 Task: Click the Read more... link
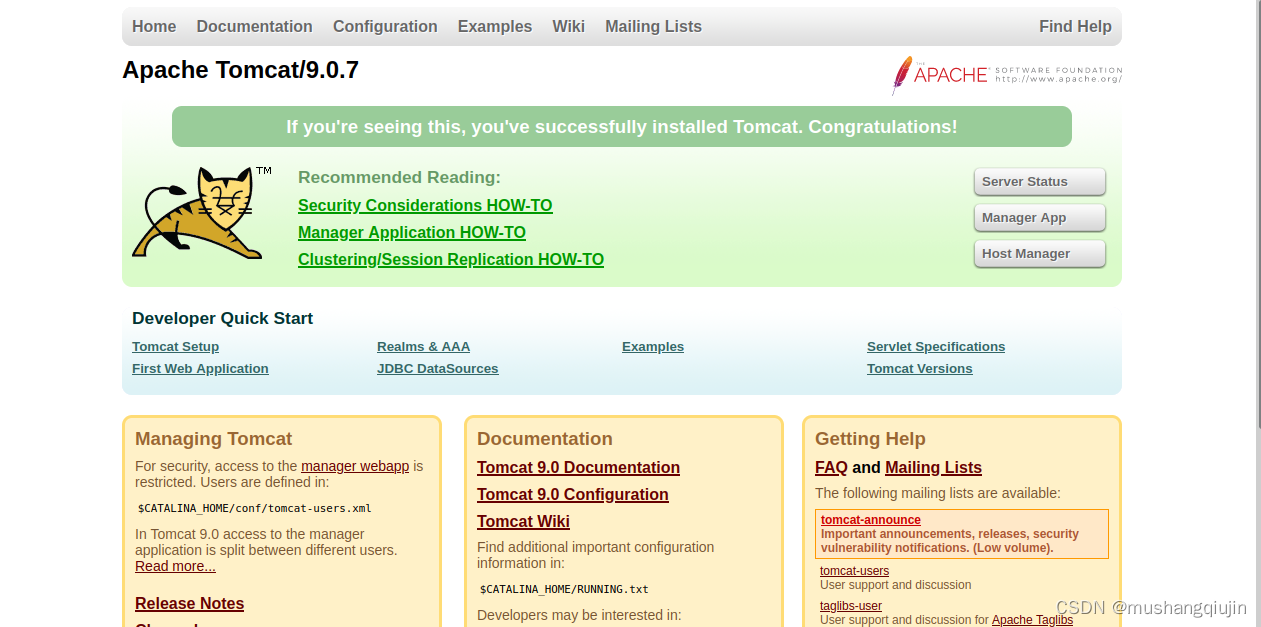click(x=175, y=566)
